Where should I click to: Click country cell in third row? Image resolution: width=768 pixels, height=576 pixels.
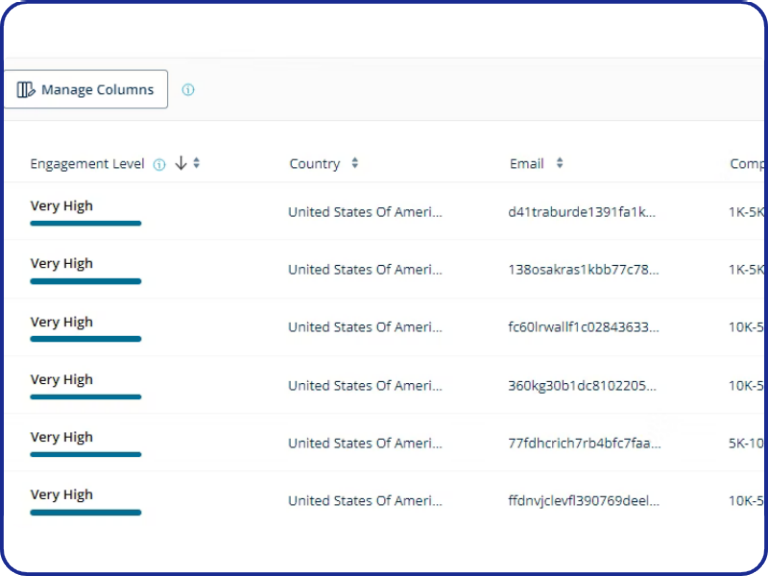(x=365, y=327)
